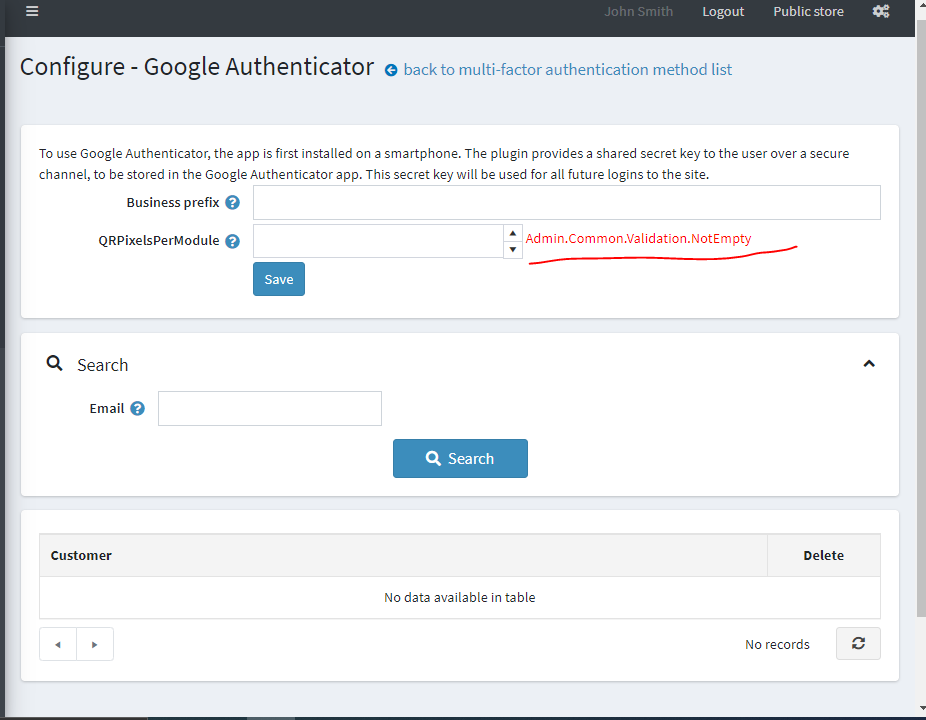This screenshot has width=926, height=720.
Task: Open the settings gears icon
Action: 881,11
